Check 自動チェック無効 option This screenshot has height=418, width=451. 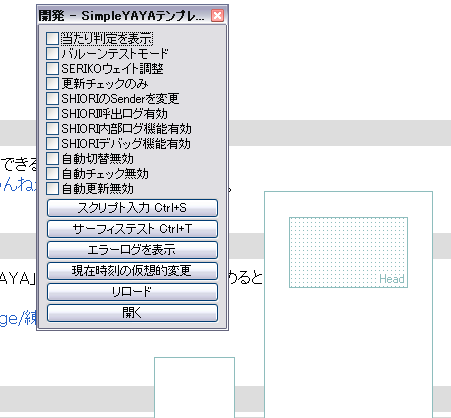click(52, 173)
